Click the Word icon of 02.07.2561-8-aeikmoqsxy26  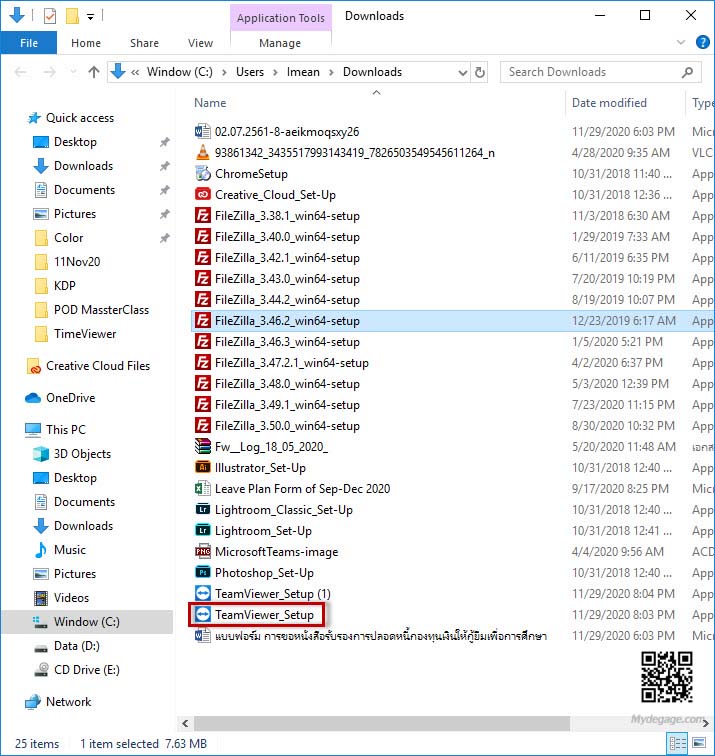click(x=202, y=132)
